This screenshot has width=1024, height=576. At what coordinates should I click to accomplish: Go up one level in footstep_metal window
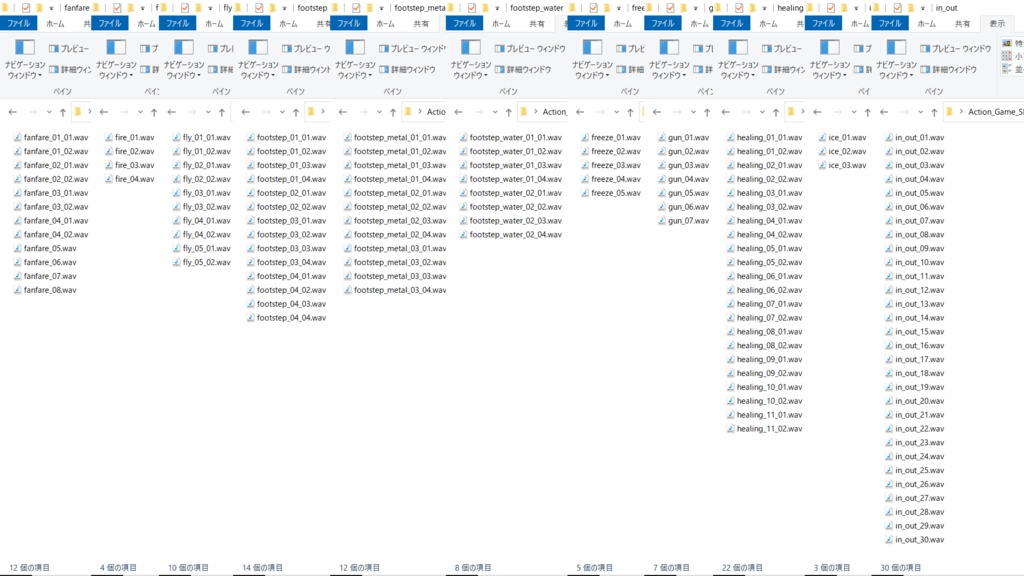[392, 112]
